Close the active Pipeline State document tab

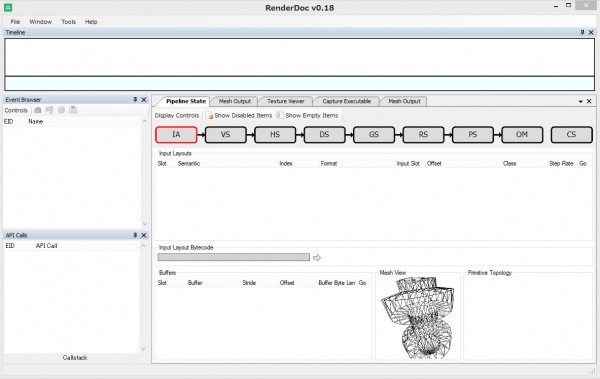[x=589, y=101]
